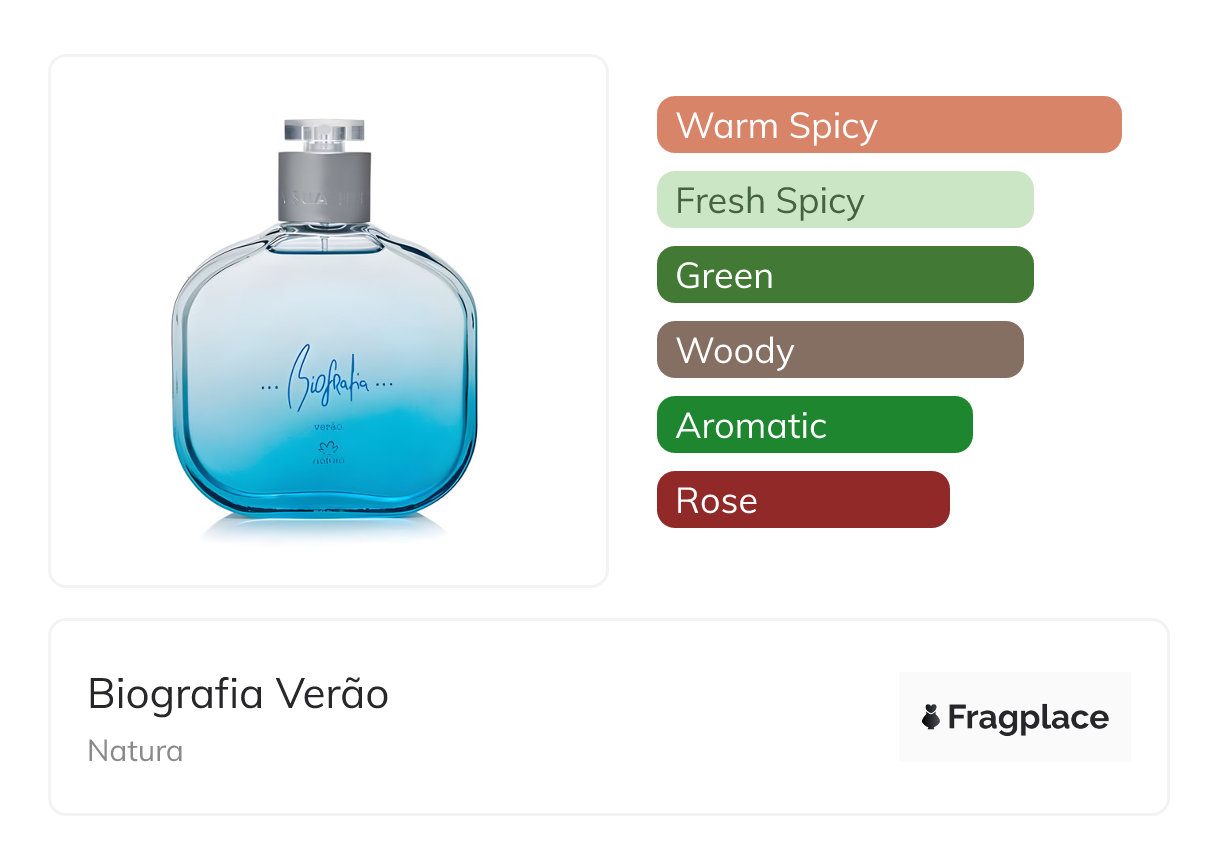Click the Rose accord bar
Viewport: 1218px width, 864px height.
pyautogui.click(x=802, y=500)
